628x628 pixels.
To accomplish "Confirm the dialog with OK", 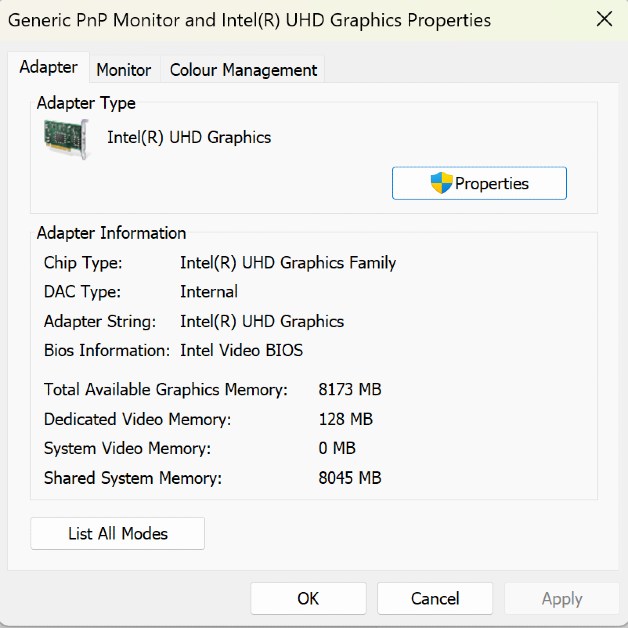I will point(308,598).
